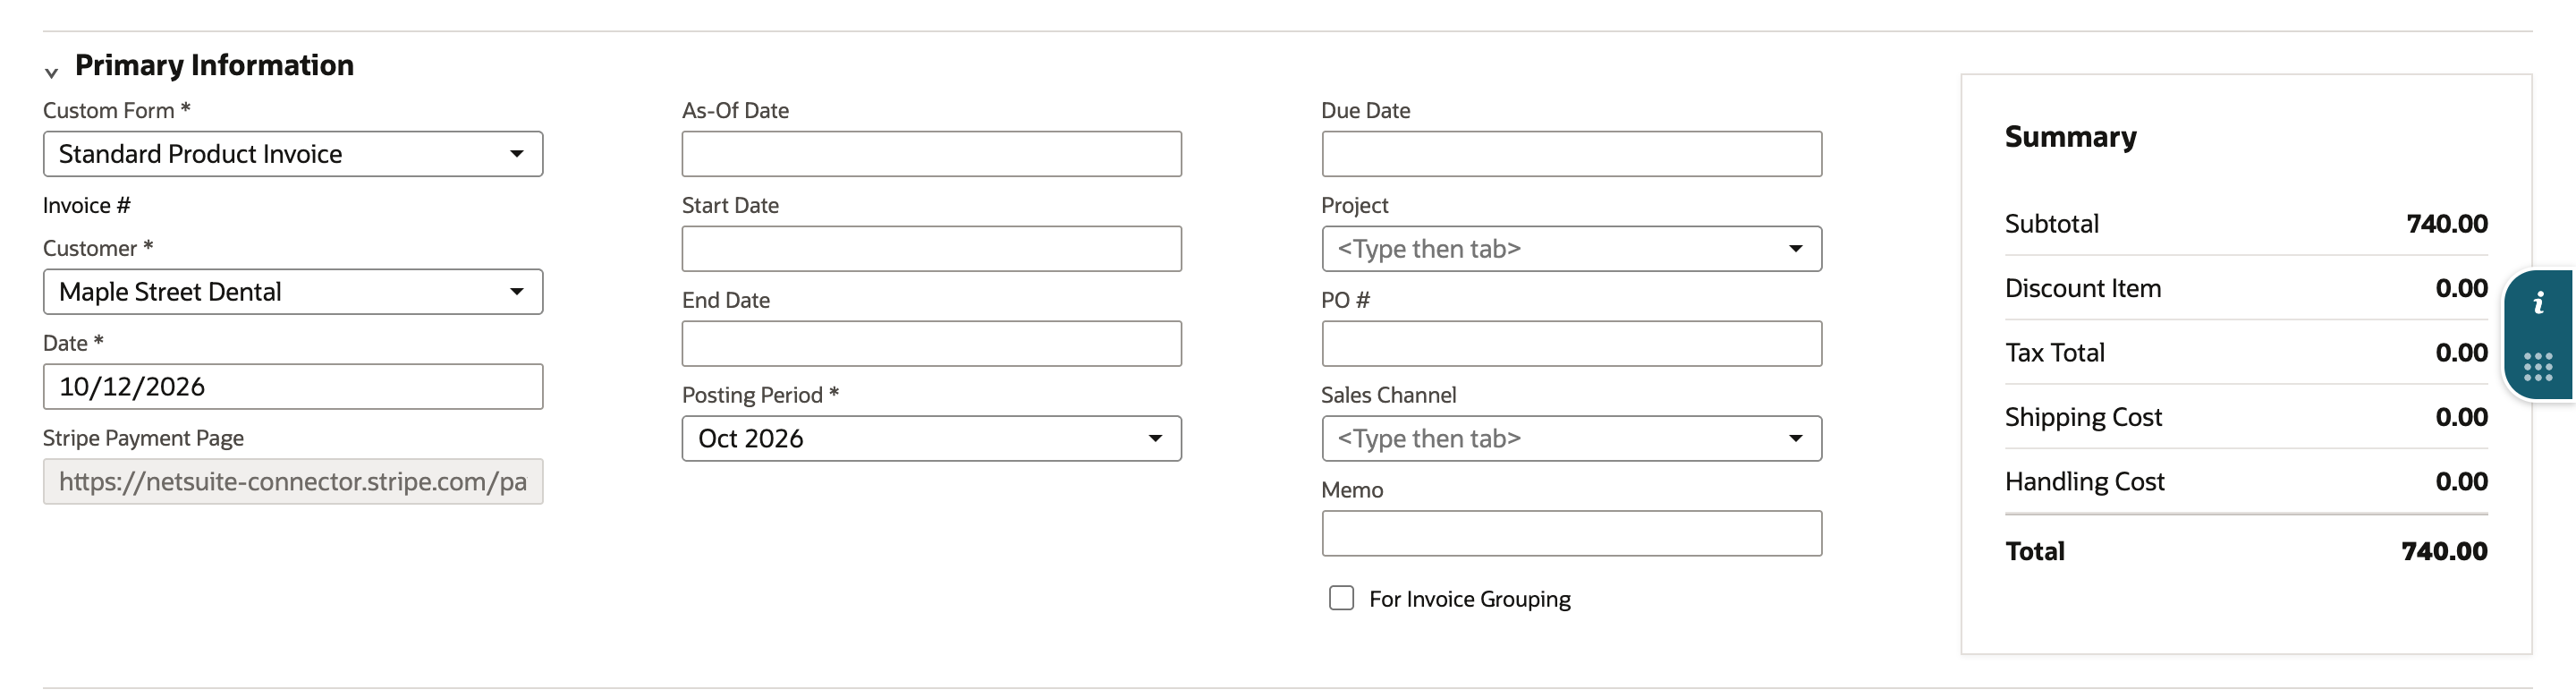Viewport: 2576px width, 698px height.
Task: Click the Memo input field
Action: coord(1571,534)
